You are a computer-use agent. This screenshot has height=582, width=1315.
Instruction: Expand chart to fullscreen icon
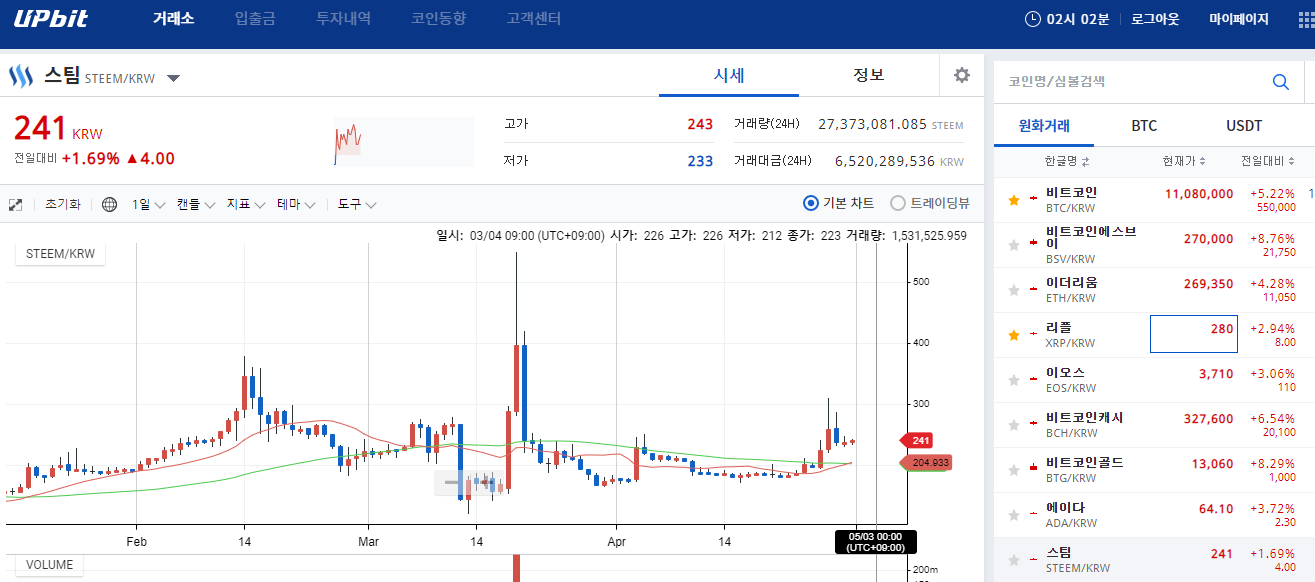point(16,204)
